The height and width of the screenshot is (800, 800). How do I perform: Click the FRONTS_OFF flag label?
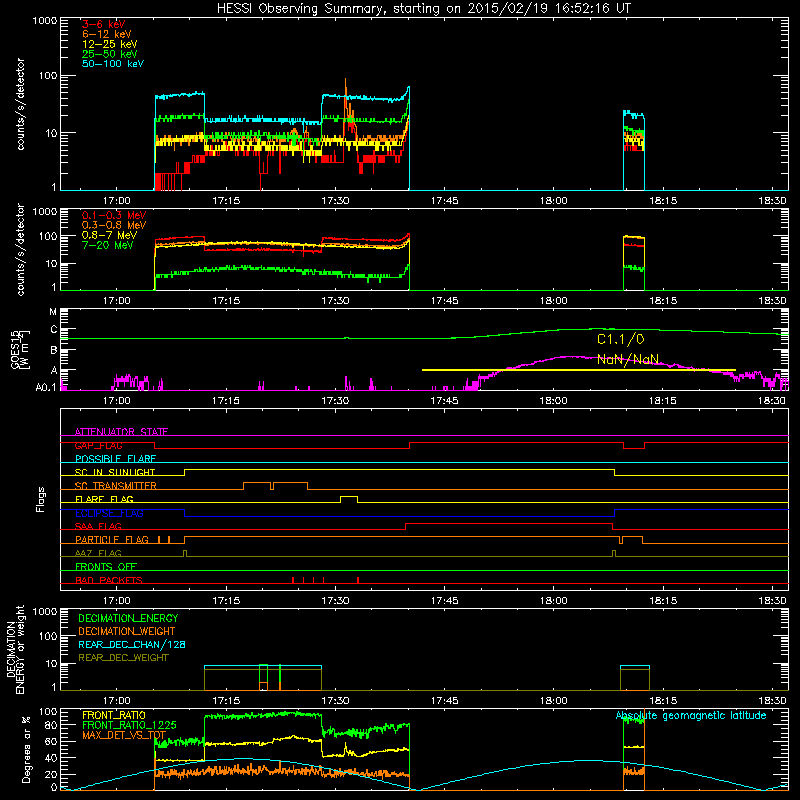tap(106, 567)
